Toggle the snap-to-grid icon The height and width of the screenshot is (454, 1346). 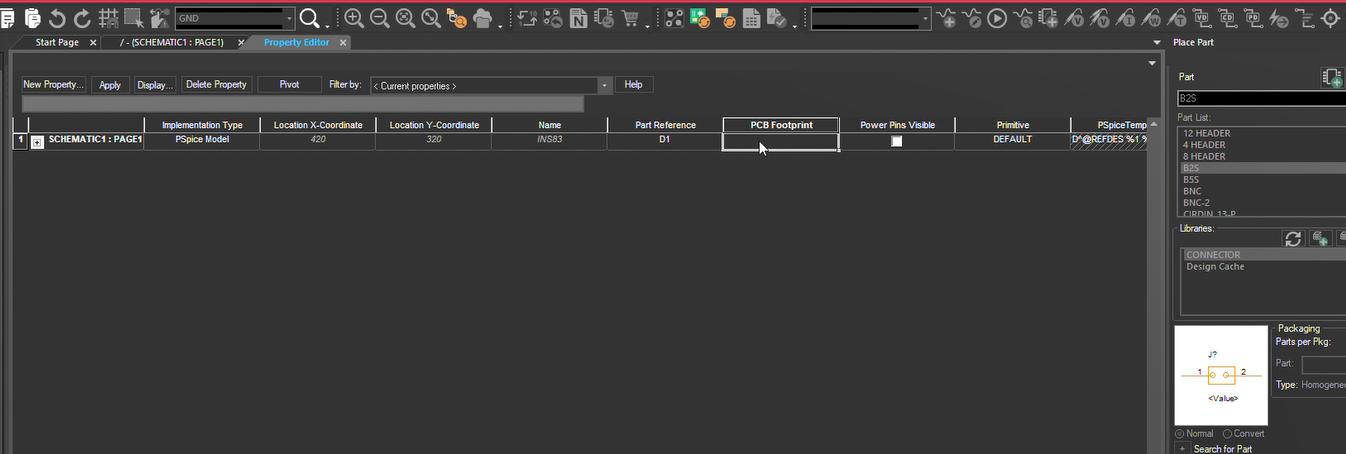coord(108,18)
